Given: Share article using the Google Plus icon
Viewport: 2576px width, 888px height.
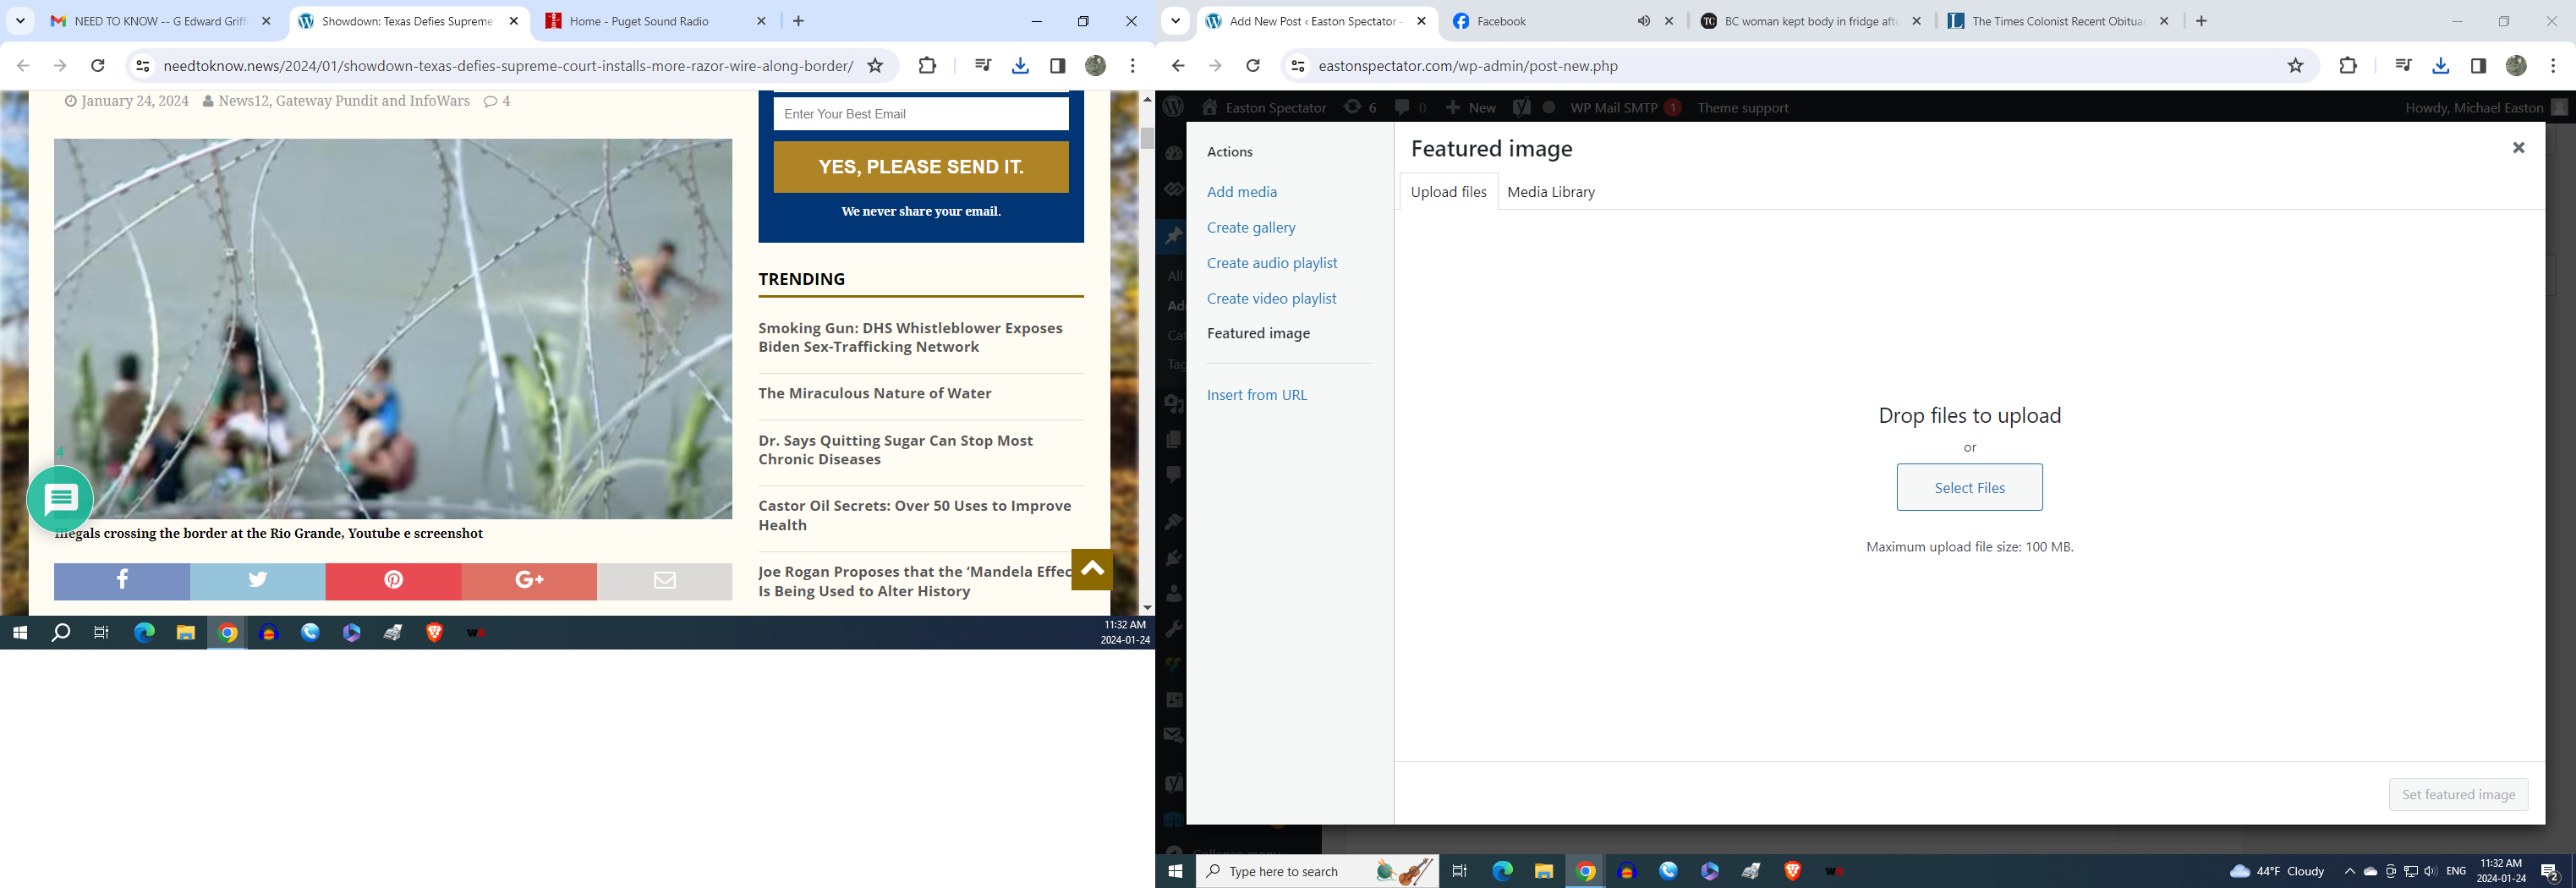Looking at the screenshot, I should click(x=529, y=581).
